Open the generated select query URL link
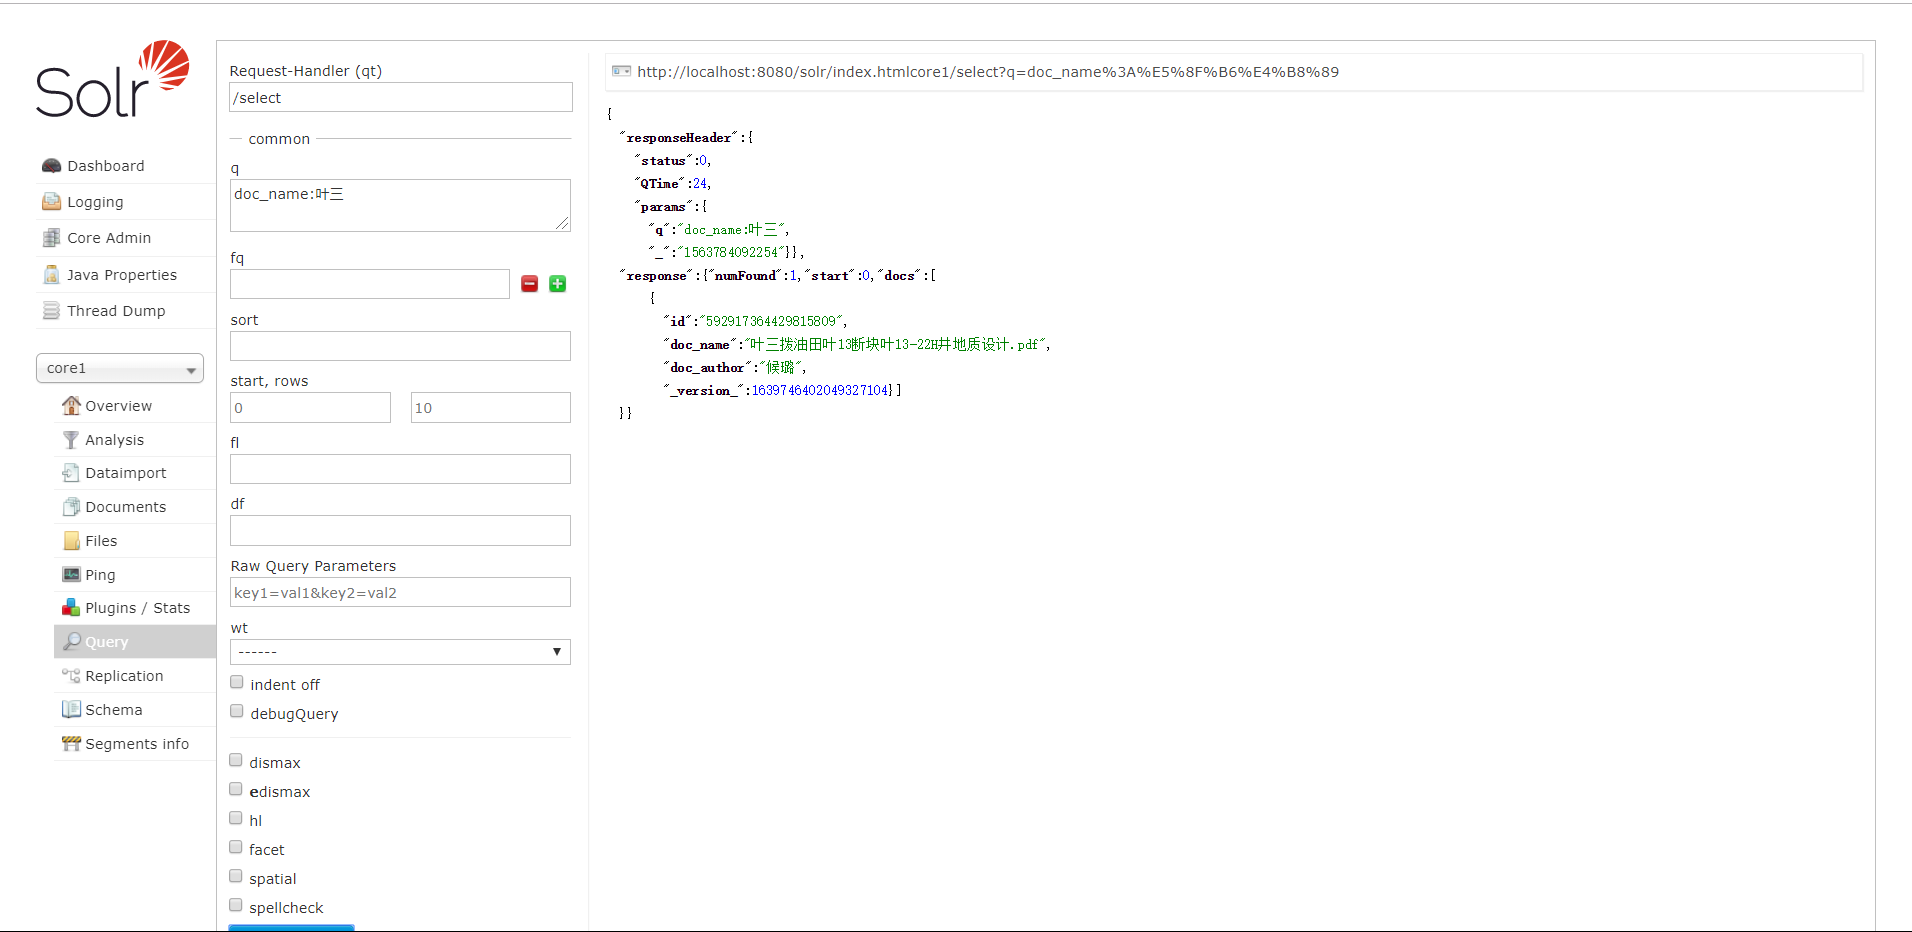 pyautogui.click(x=988, y=72)
